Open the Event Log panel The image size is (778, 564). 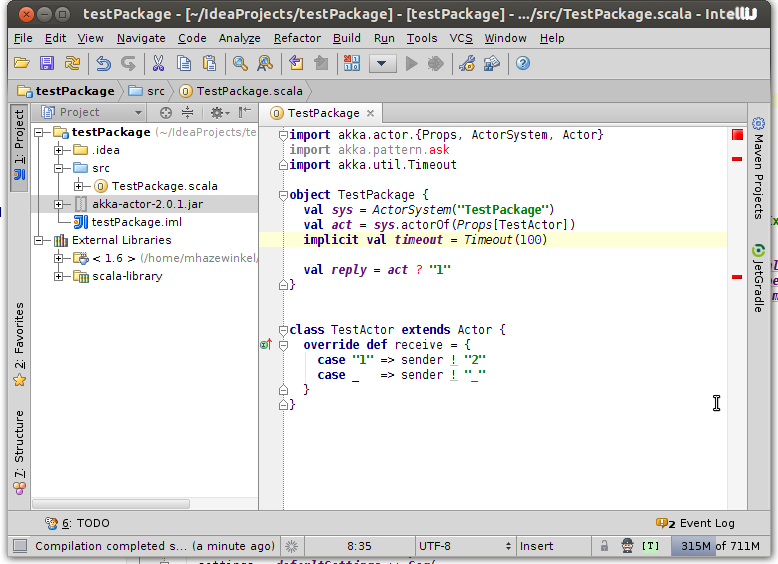(695, 523)
